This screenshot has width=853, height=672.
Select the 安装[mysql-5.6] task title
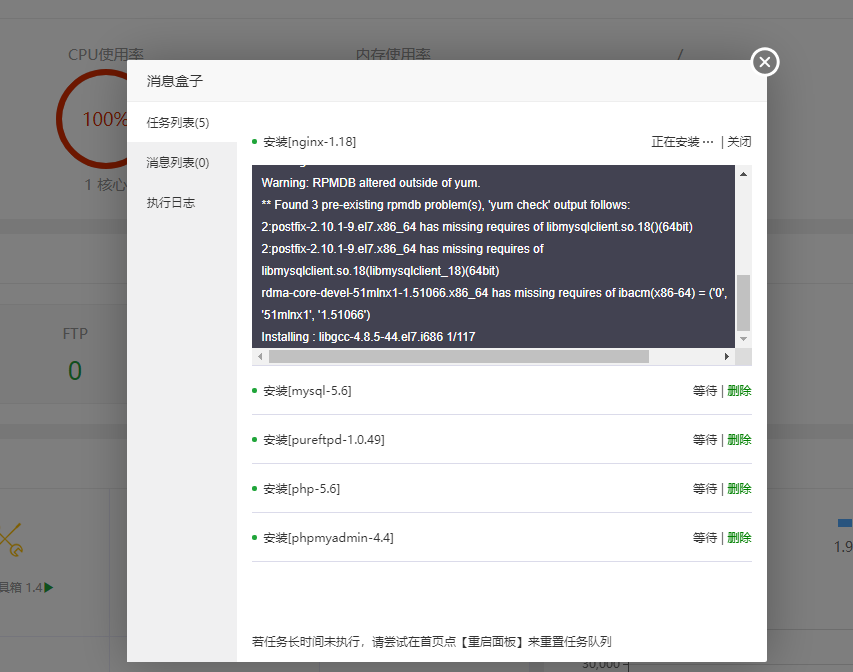pyautogui.click(x=307, y=391)
